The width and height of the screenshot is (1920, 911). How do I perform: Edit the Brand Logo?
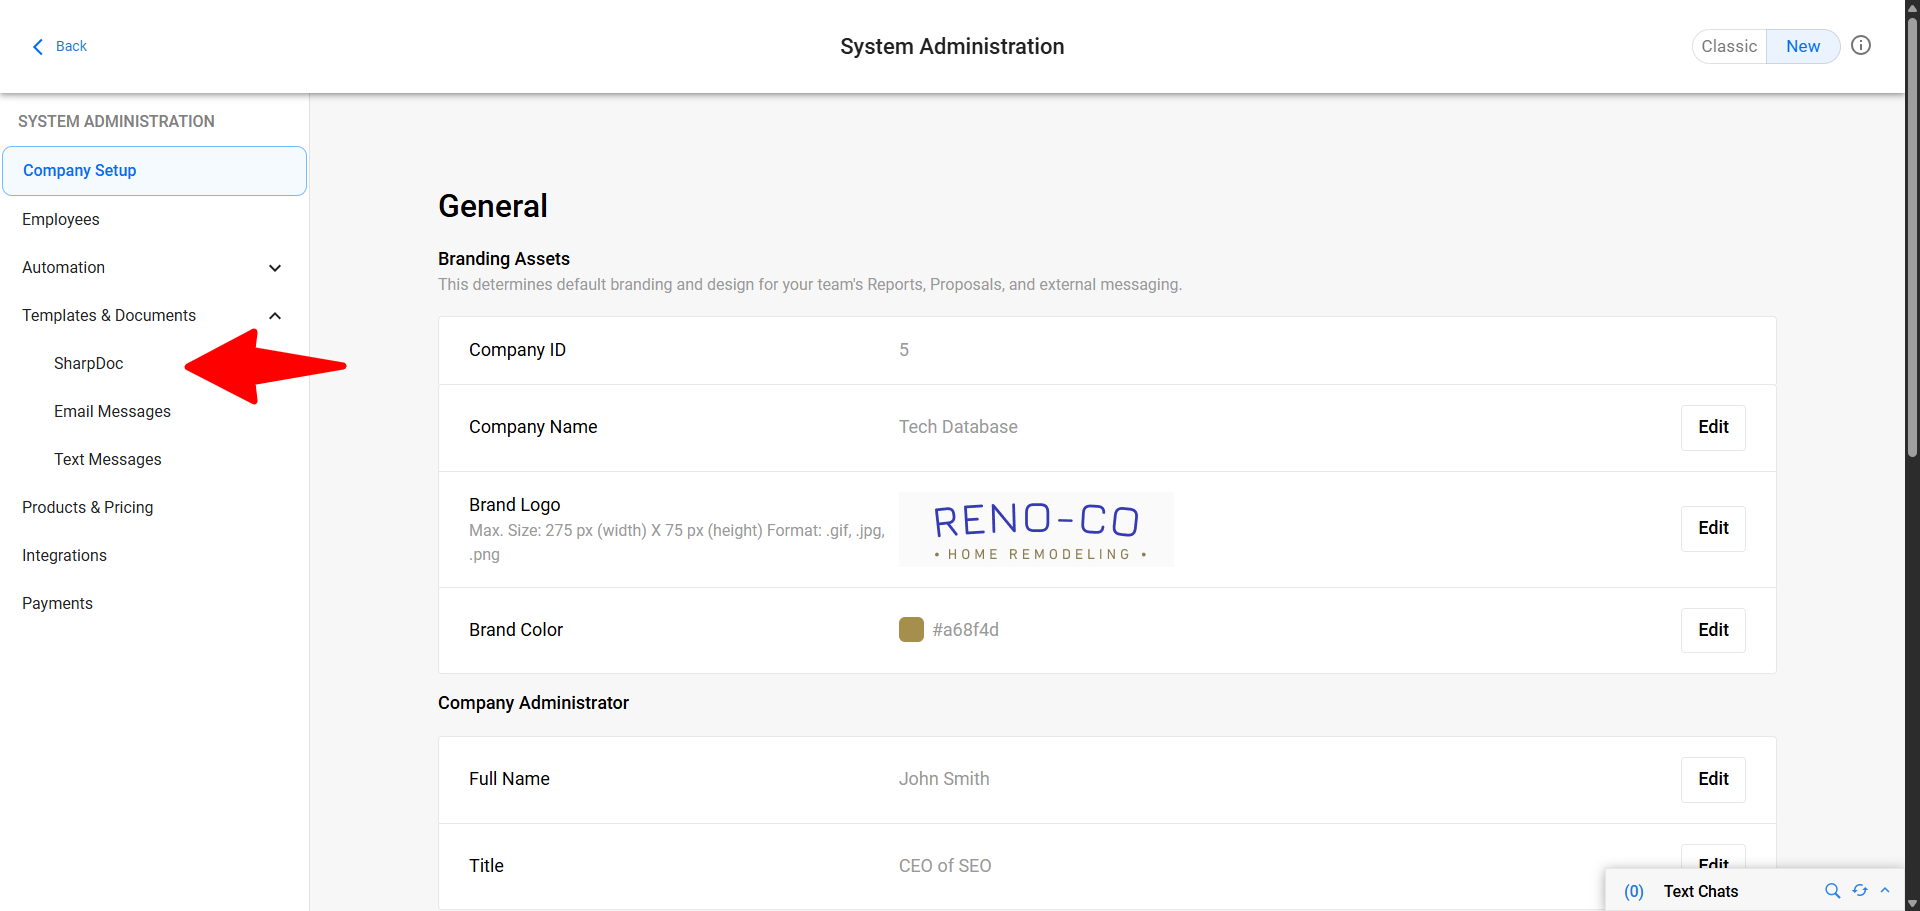point(1712,528)
